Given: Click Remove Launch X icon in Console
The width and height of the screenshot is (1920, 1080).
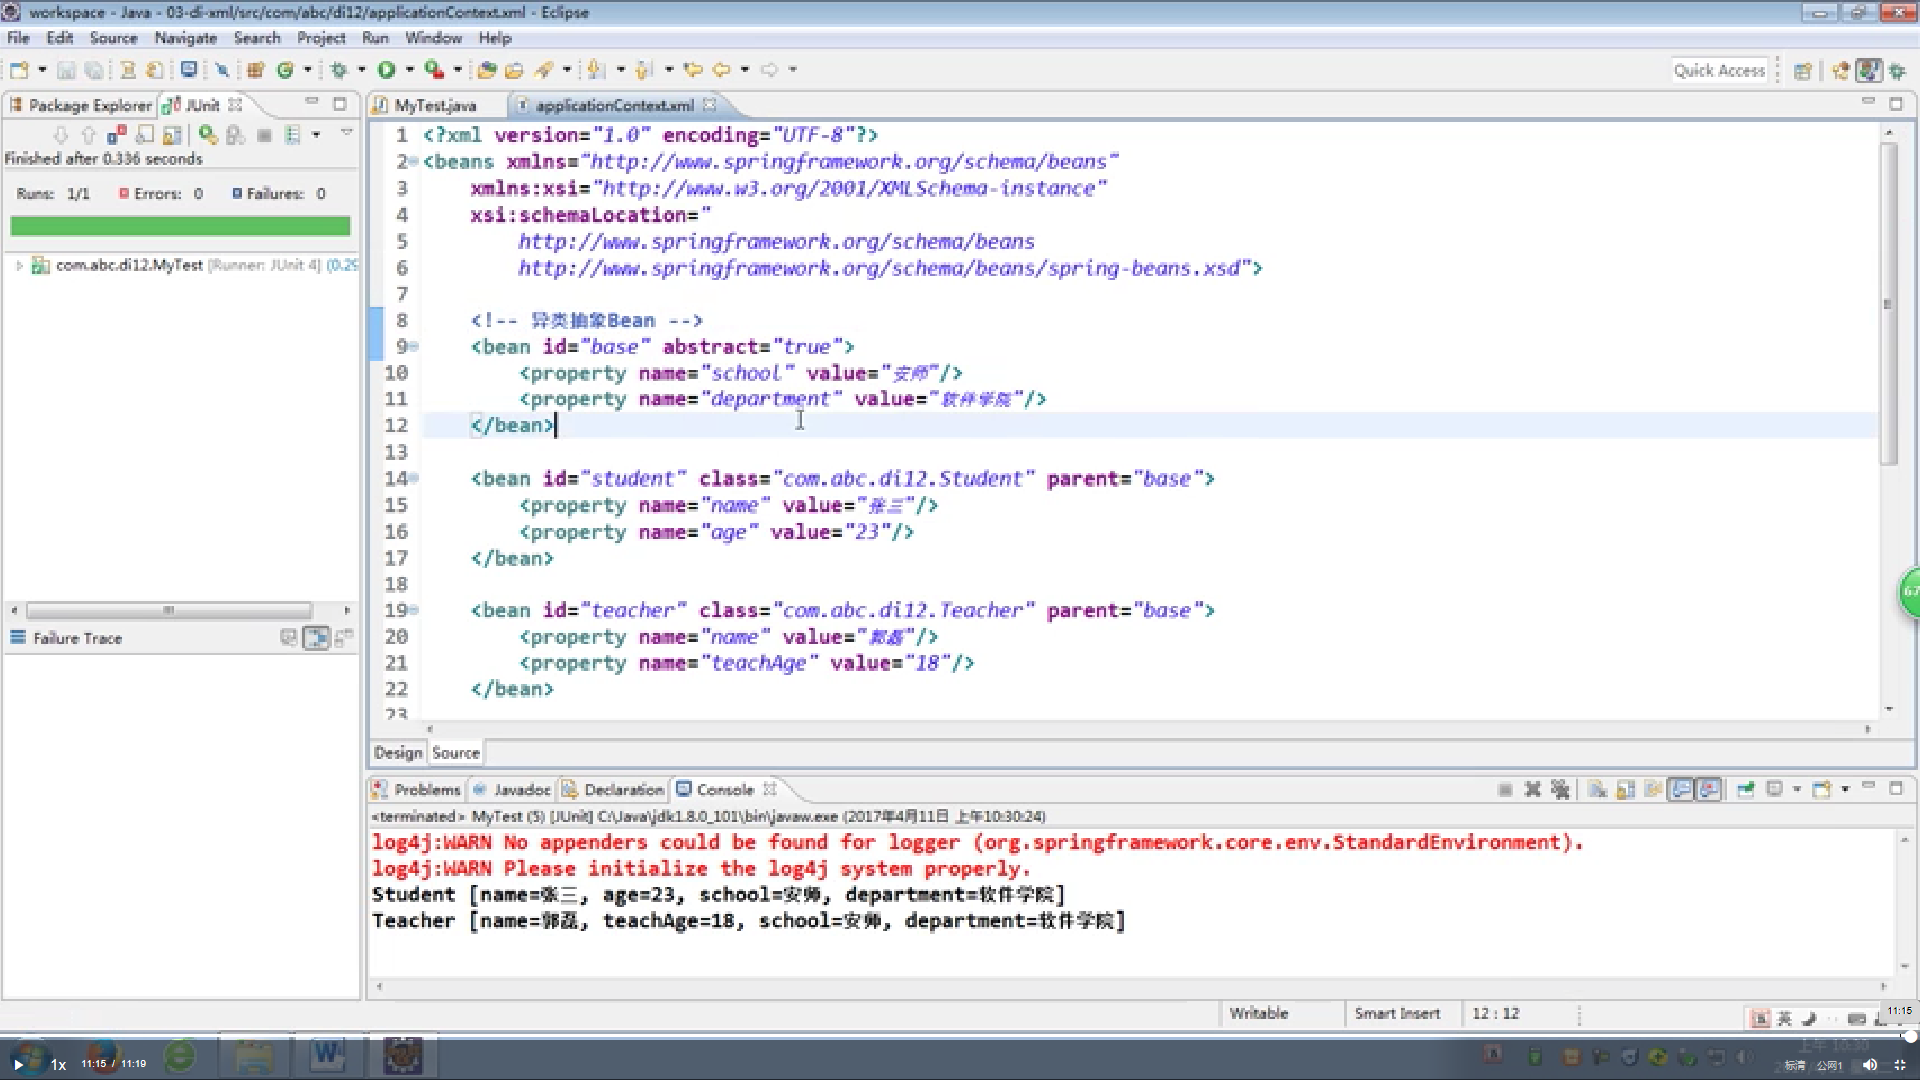Looking at the screenshot, I should click(x=1532, y=790).
